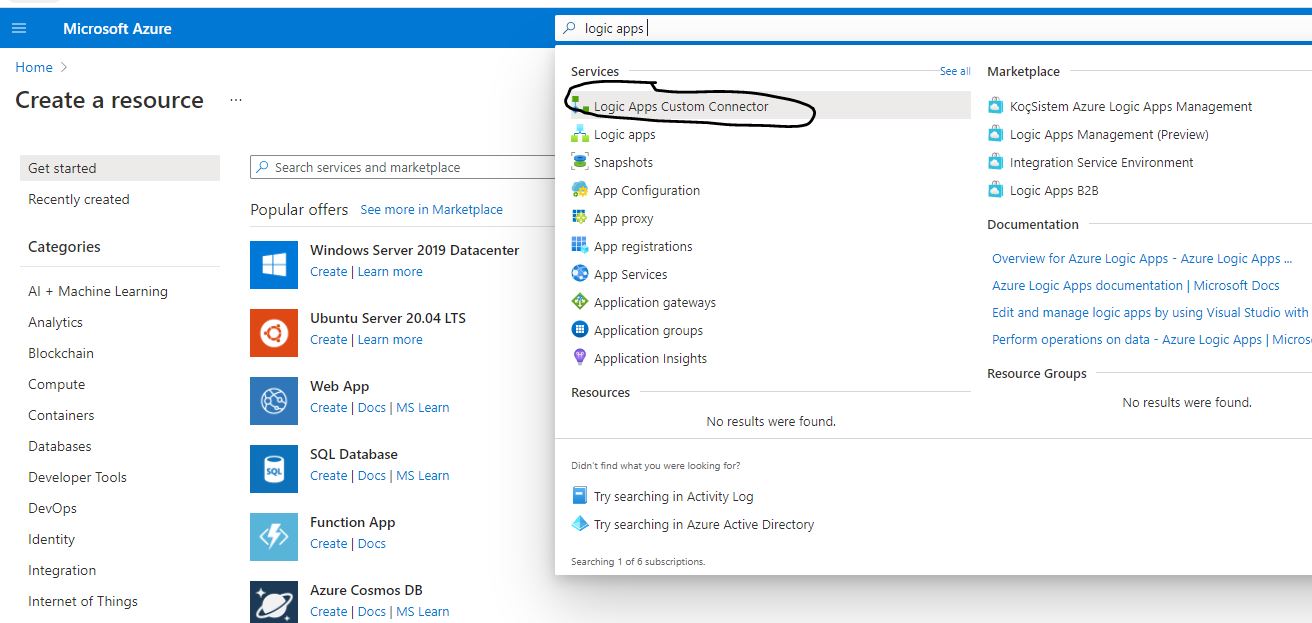
Task: Click the Application gateways icon
Action: click(581, 301)
